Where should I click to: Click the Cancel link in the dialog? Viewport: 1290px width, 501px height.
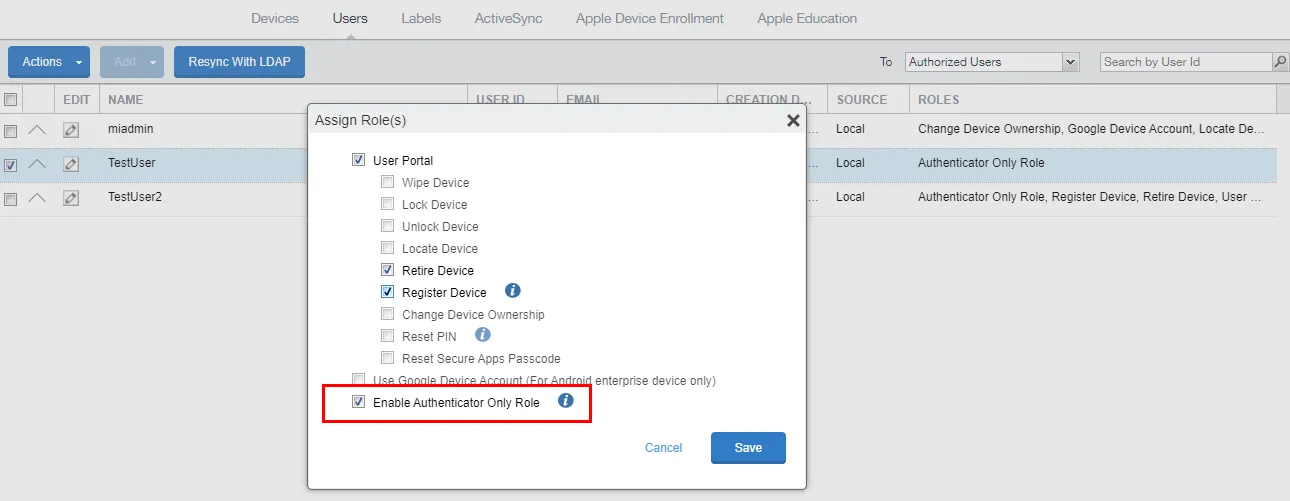coord(663,448)
